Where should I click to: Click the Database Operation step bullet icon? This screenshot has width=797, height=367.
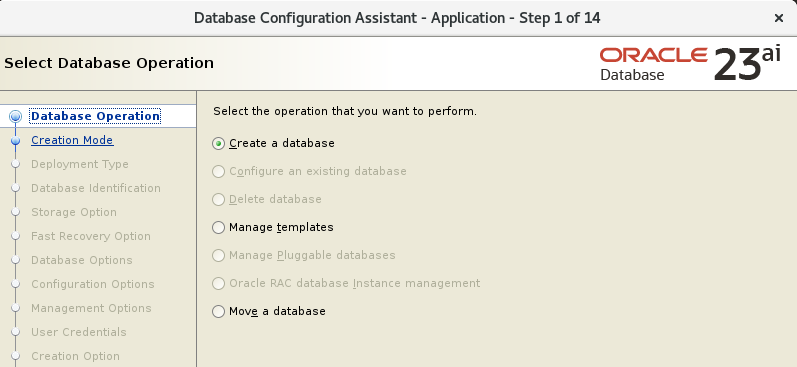(x=16, y=117)
